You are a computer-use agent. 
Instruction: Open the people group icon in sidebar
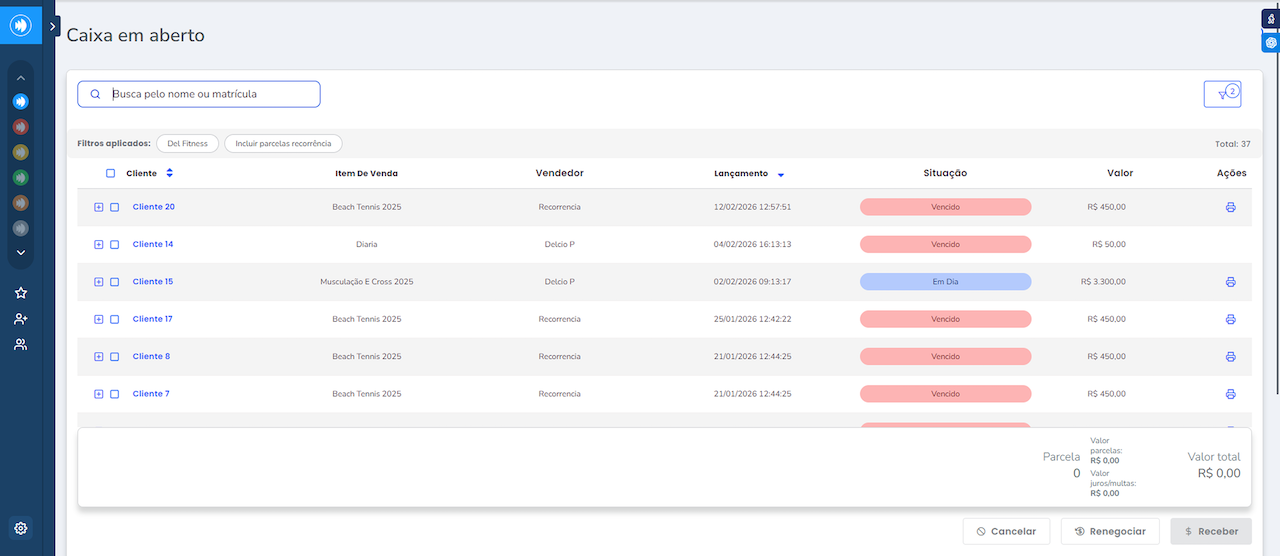point(21,344)
